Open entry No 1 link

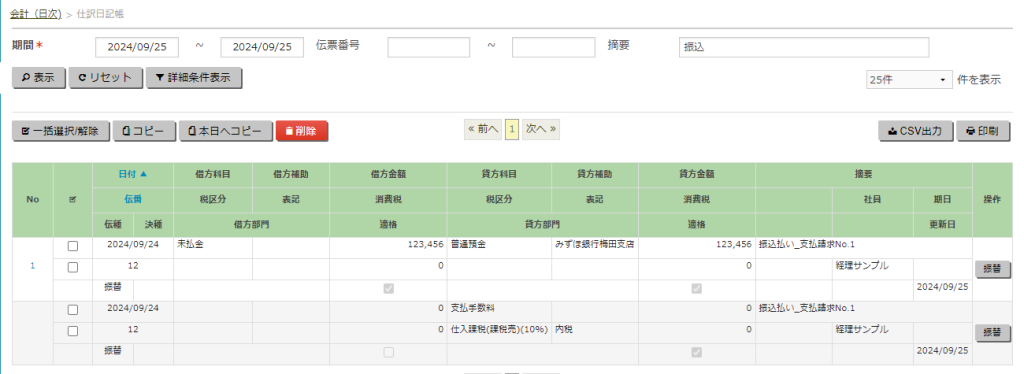point(33,266)
